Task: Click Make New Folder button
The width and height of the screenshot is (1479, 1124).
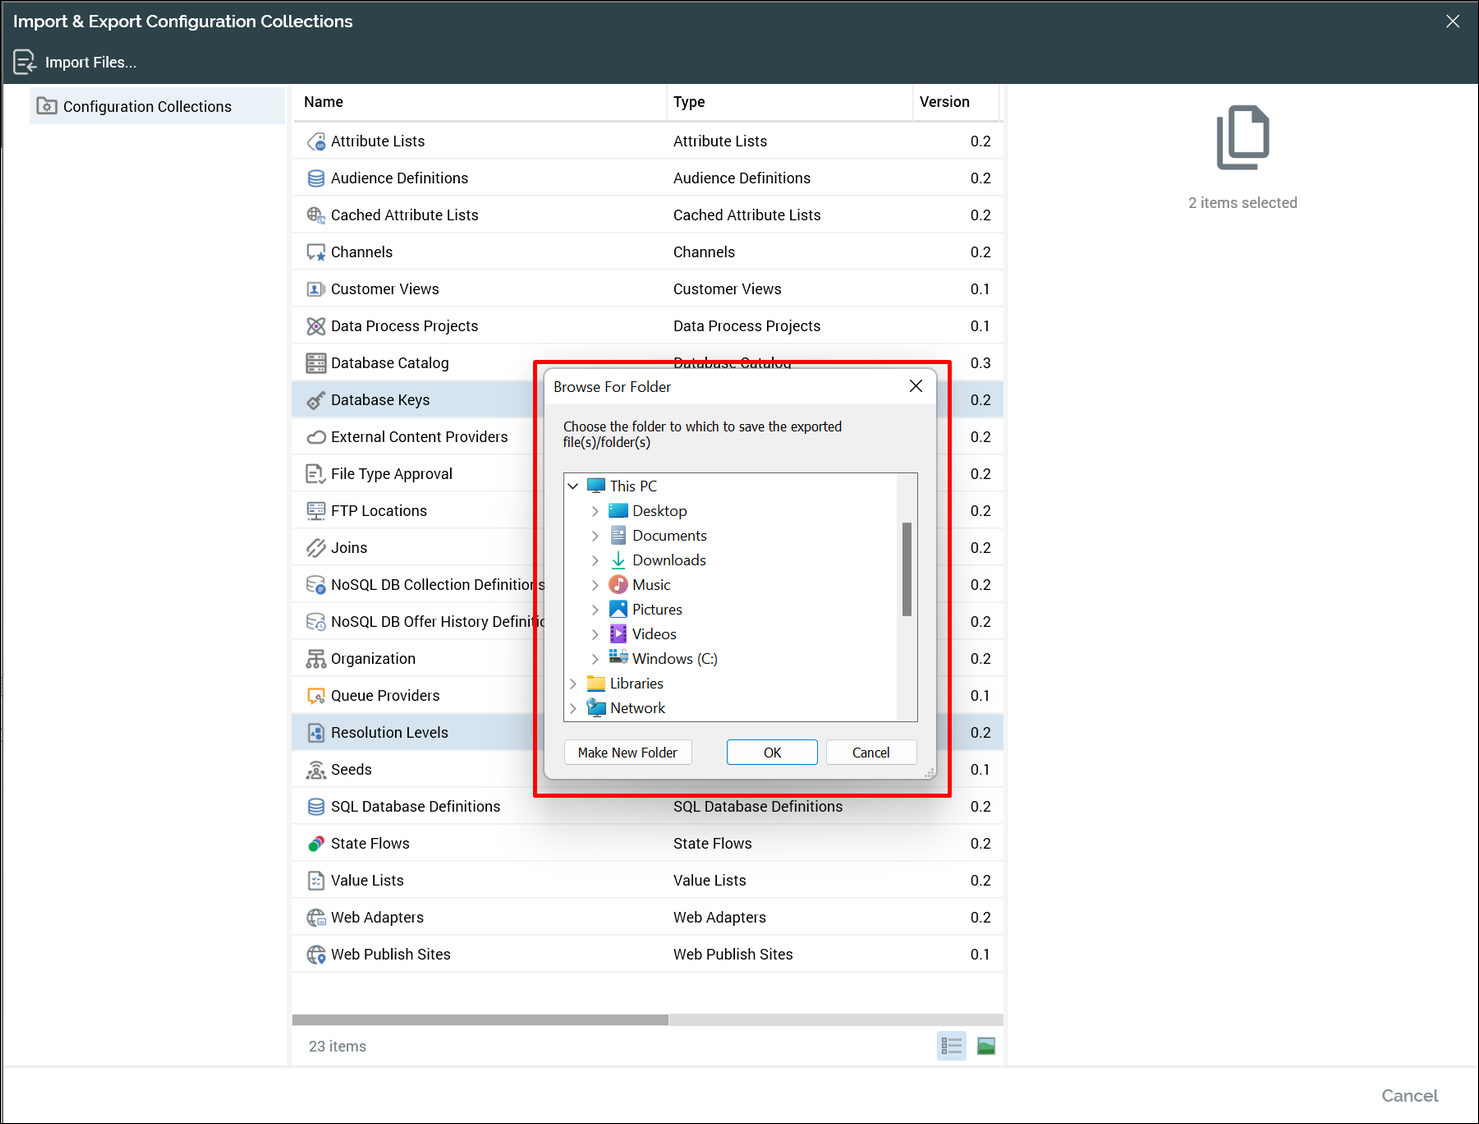Action: (x=627, y=753)
